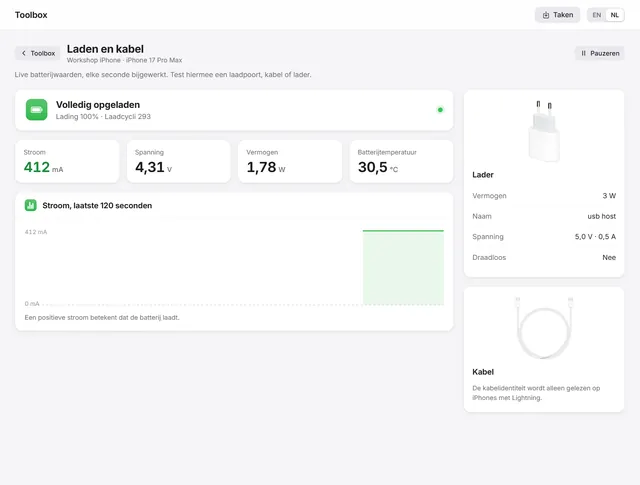This screenshot has height=485, width=640.
Task: Click the green current graph area
Action: [x=403, y=267]
